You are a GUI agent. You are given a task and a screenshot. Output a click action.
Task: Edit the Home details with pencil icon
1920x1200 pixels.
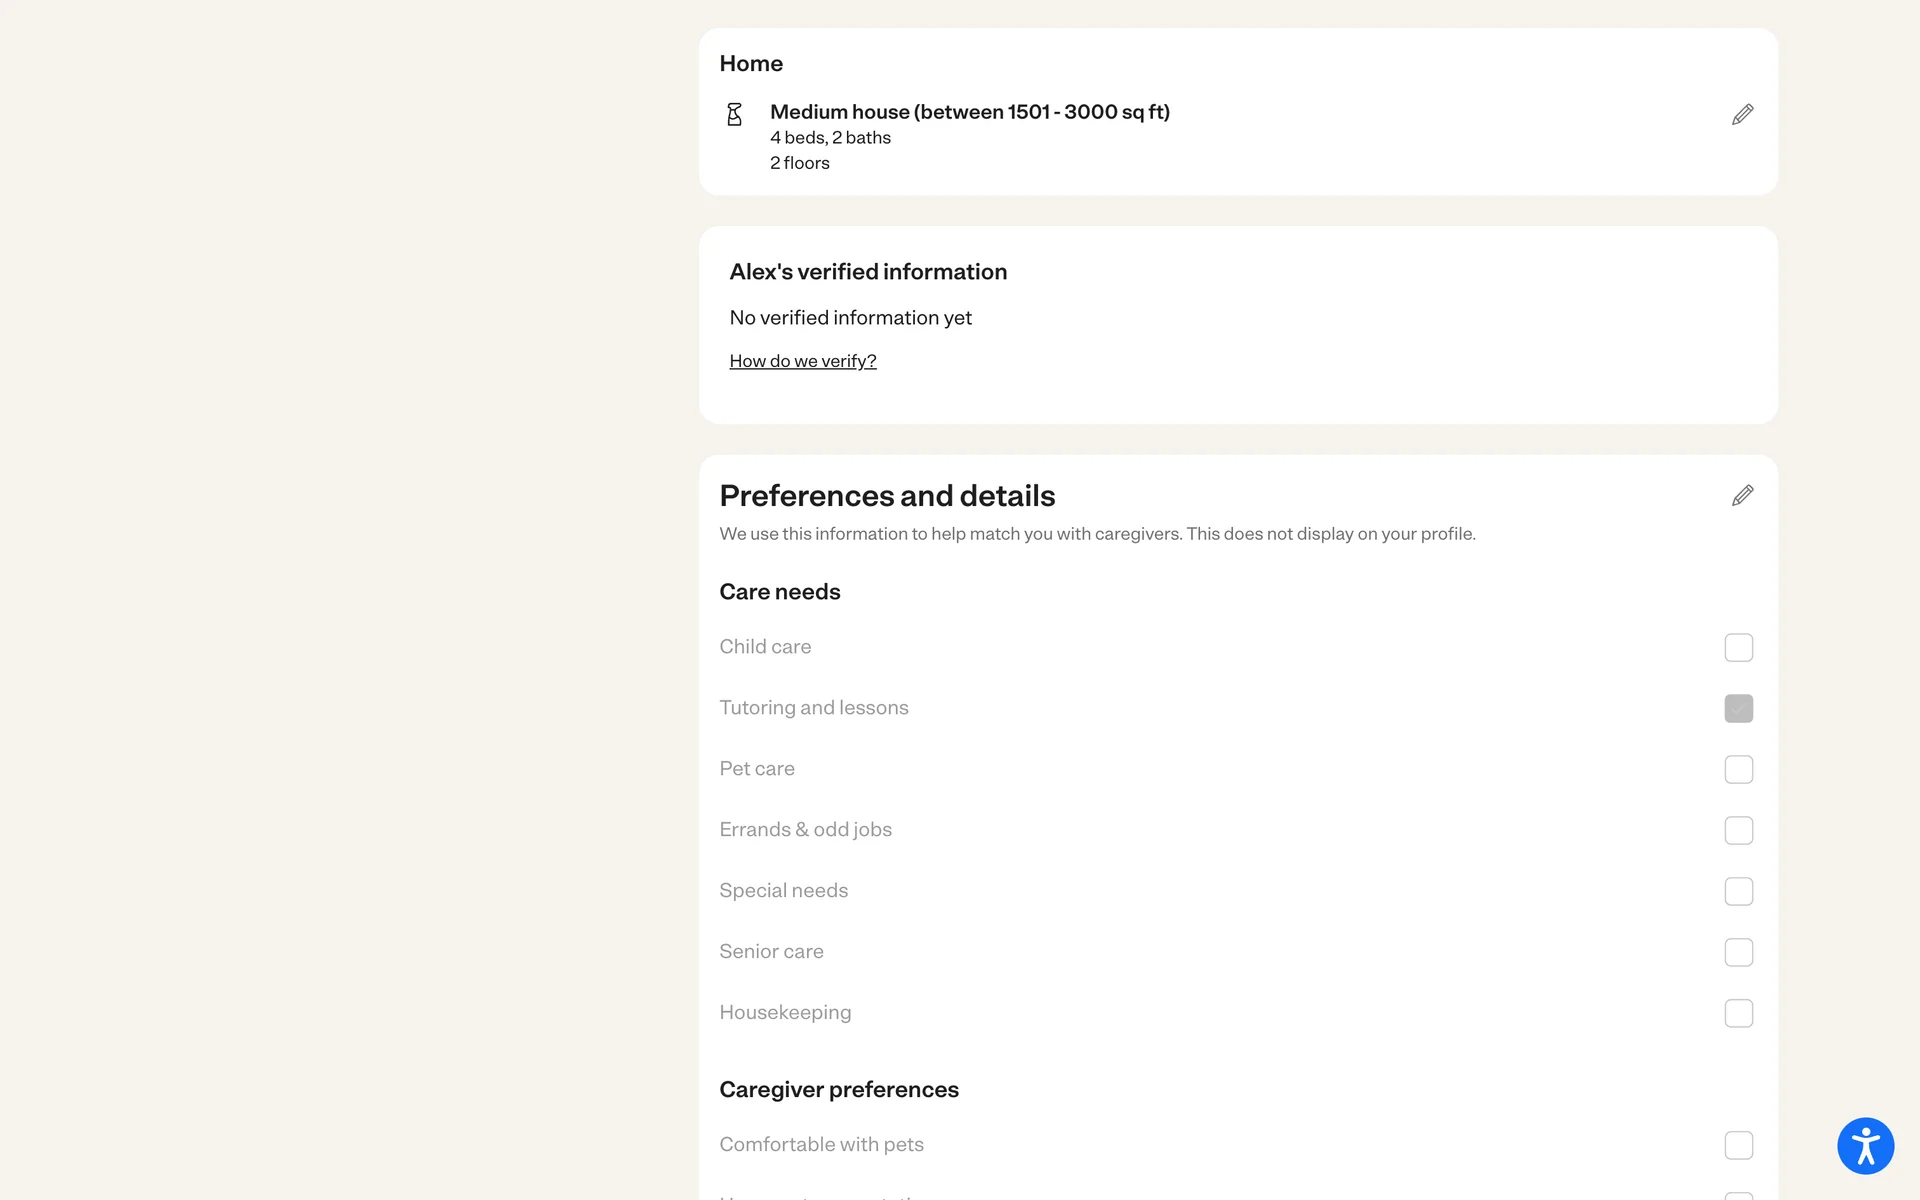coord(1742,114)
